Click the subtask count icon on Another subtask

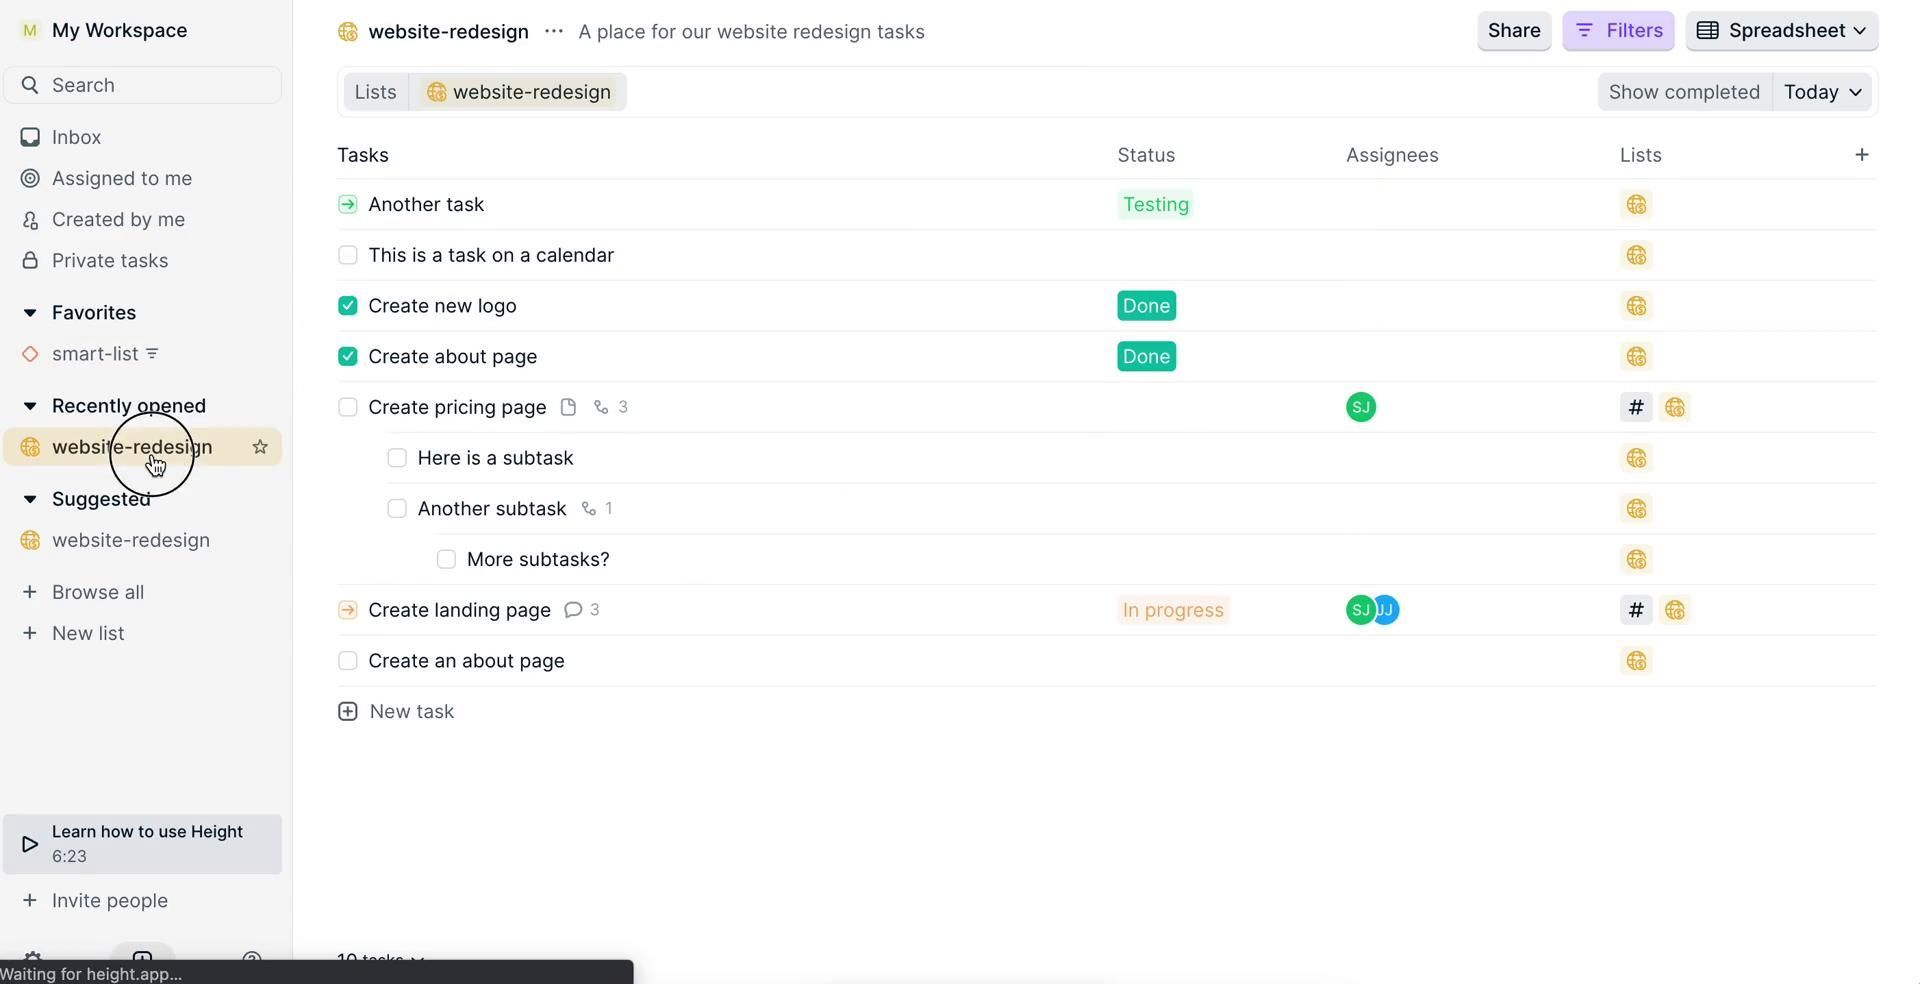click(589, 509)
